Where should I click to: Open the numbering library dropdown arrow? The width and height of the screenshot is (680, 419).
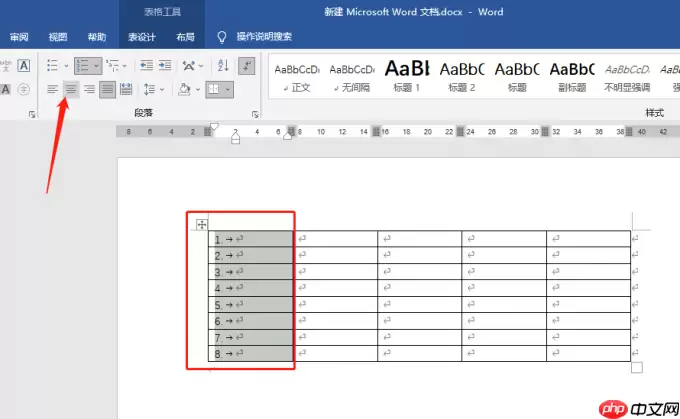point(96,66)
